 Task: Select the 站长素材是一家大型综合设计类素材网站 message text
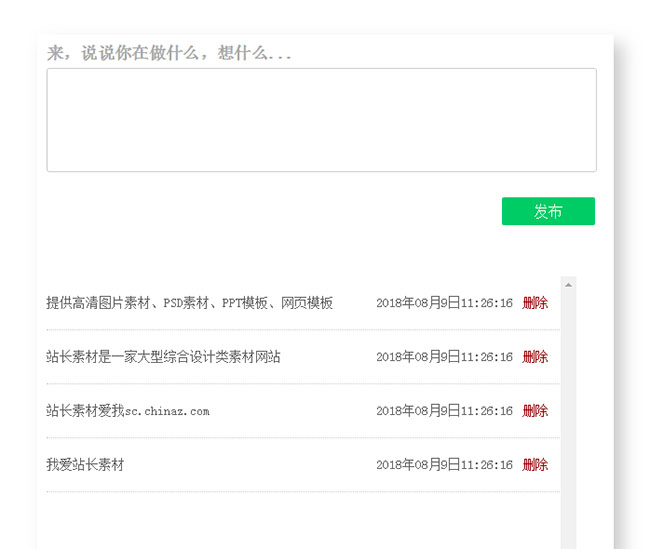(x=163, y=357)
